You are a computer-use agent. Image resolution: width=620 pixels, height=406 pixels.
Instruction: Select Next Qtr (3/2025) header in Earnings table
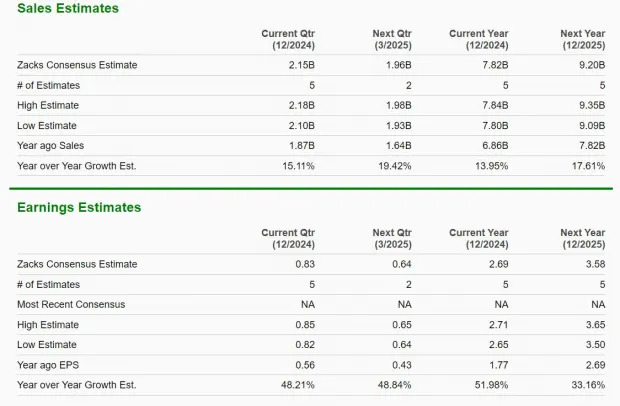pyautogui.click(x=392, y=239)
